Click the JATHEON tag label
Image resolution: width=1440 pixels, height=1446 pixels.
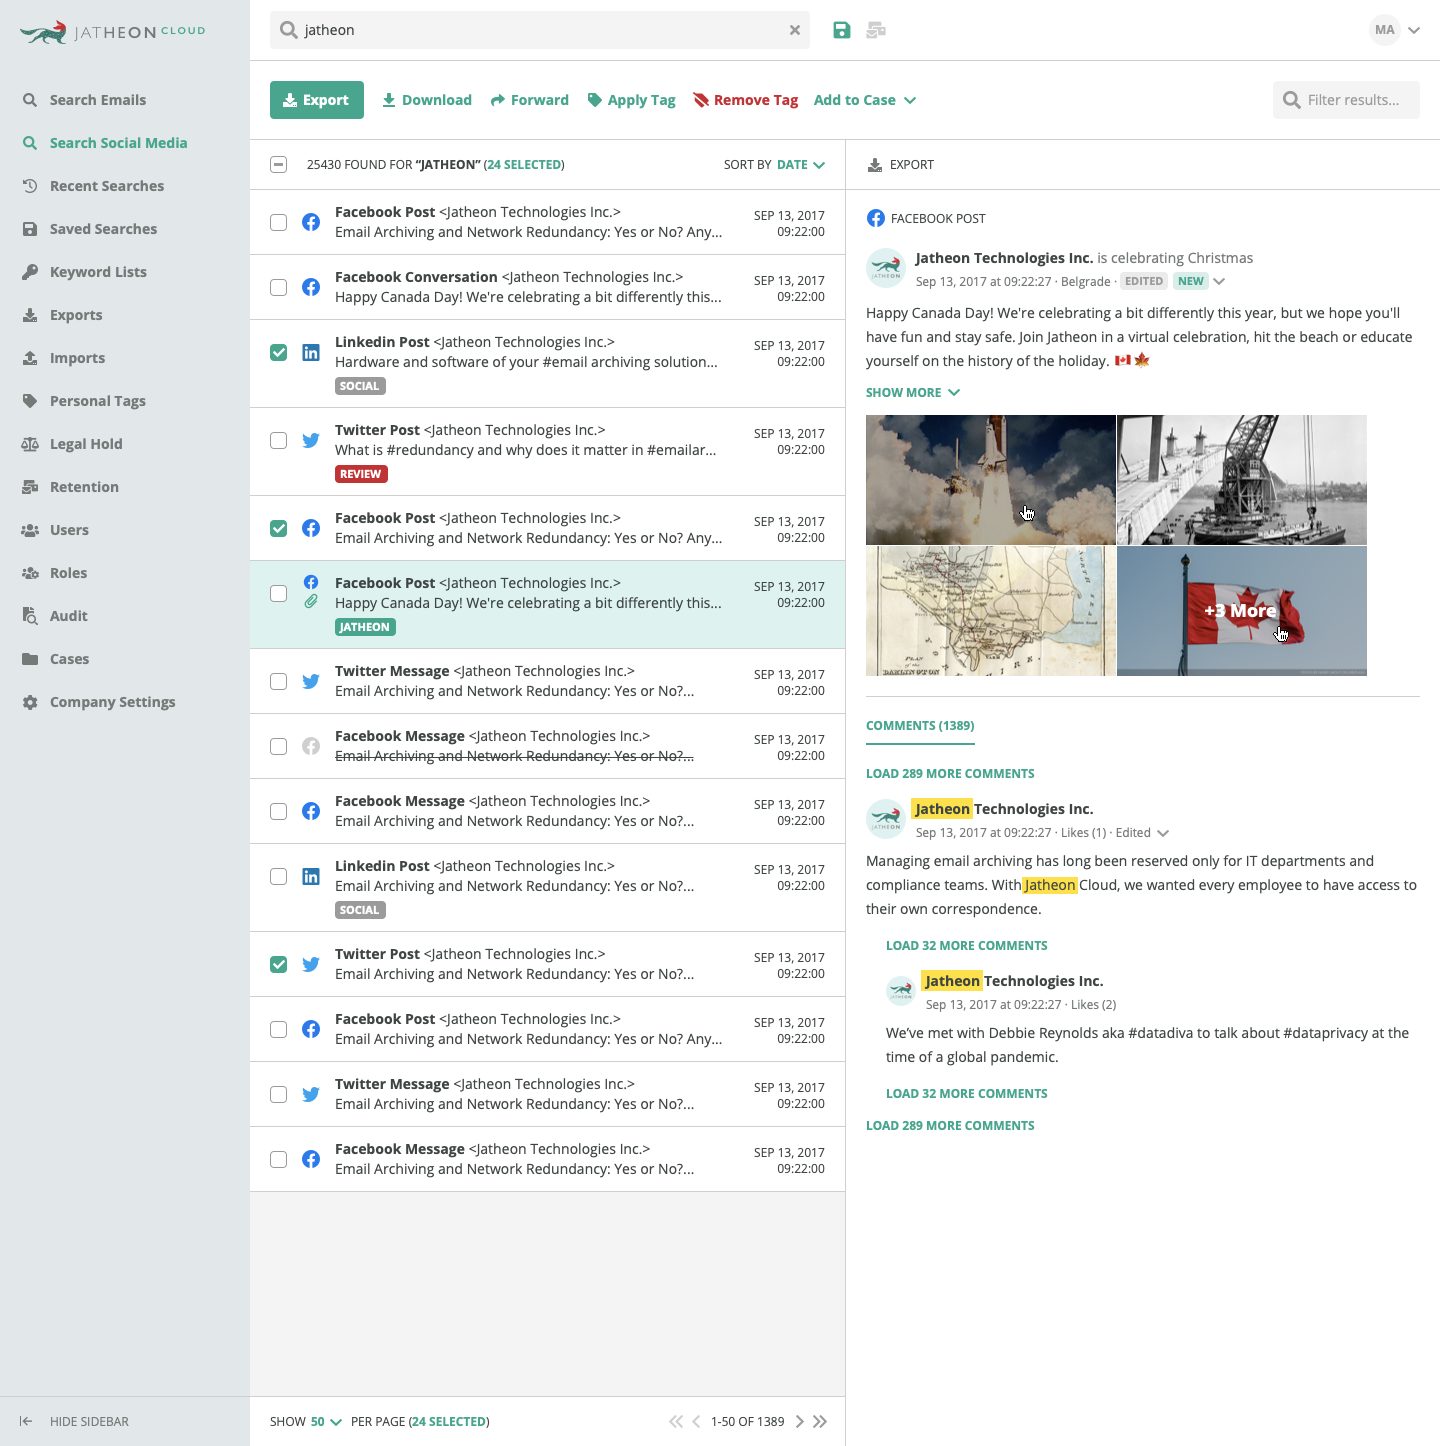[x=365, y=627]
